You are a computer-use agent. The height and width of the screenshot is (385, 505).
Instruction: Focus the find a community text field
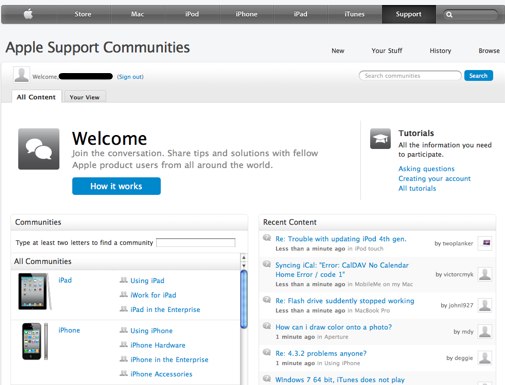(x=196, y=242)
